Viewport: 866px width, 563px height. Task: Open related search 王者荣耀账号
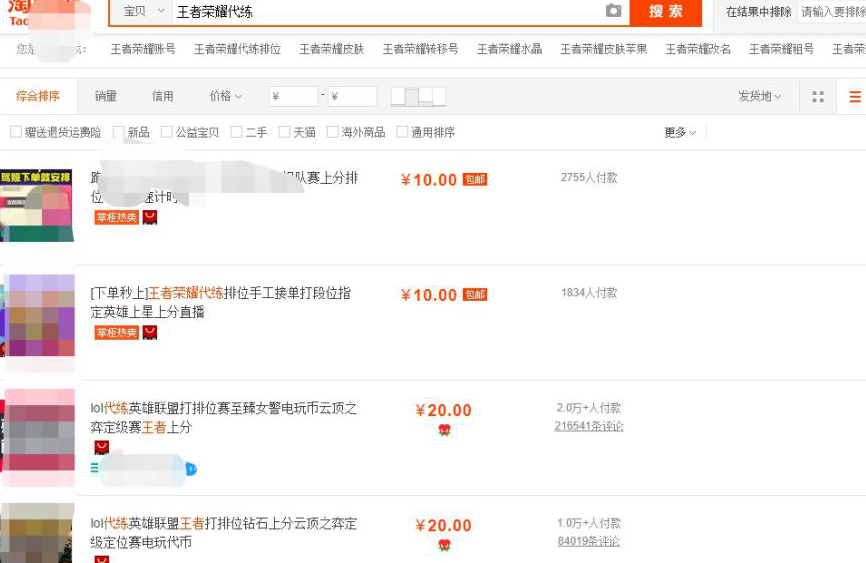[x=143, y=49]
